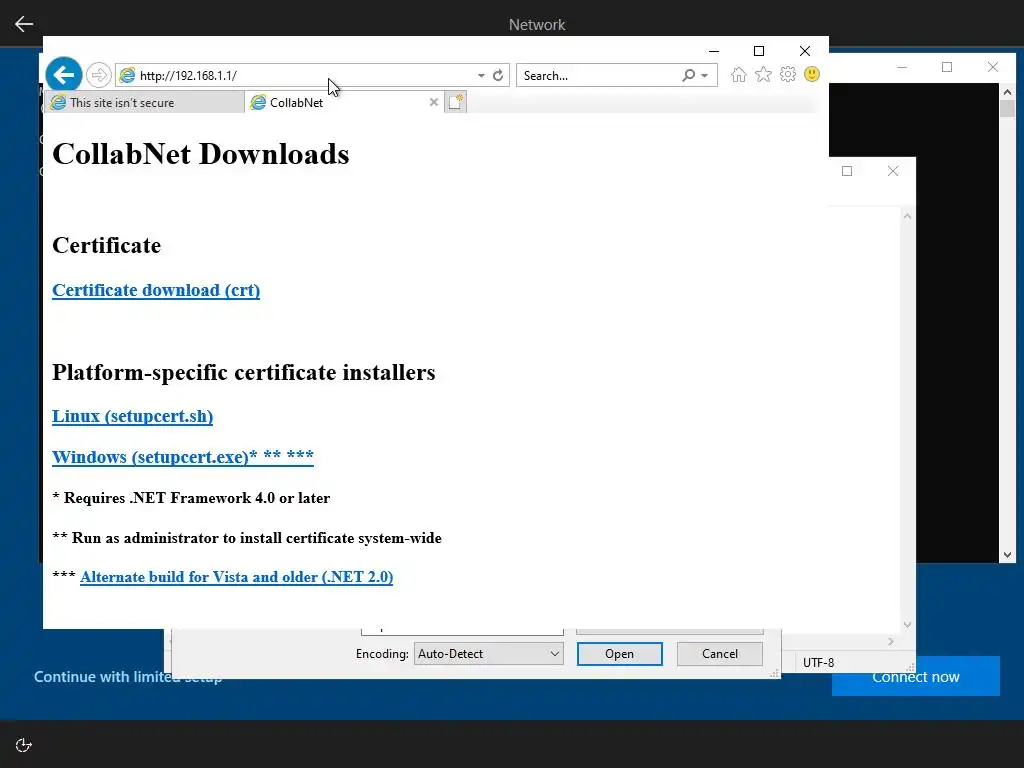This screenshot has width=1024, height=768.
Task: Open the address bar autocomplete dropdown arrow
Action: [481, 76]
